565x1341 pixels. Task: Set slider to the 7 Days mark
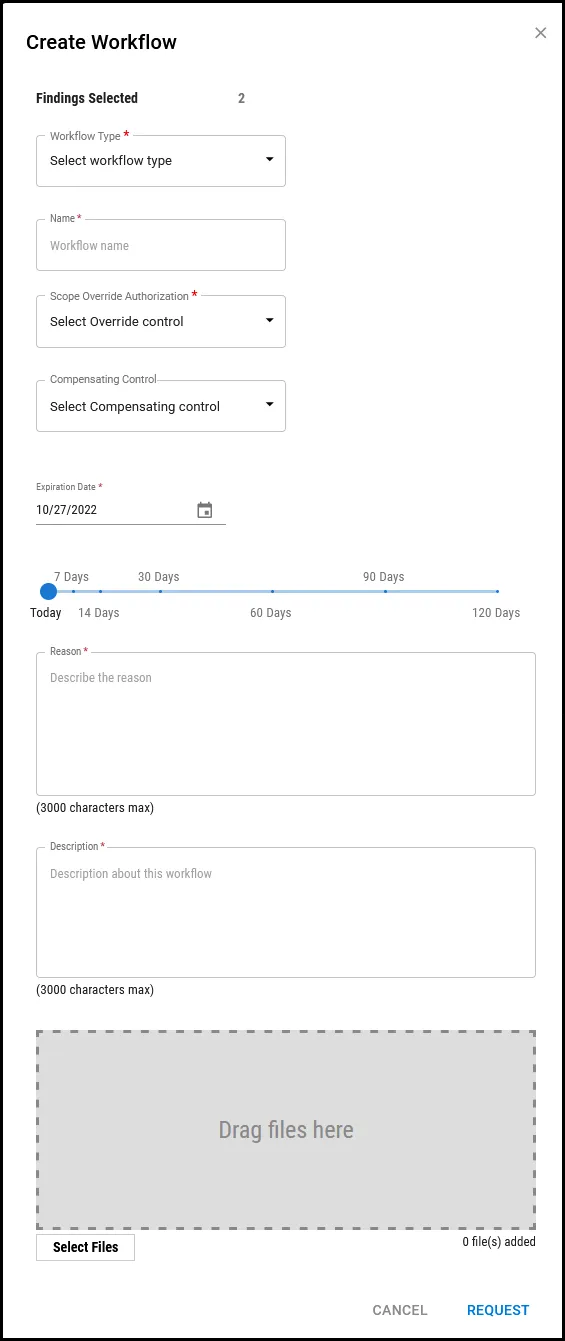tap(73, 591)
